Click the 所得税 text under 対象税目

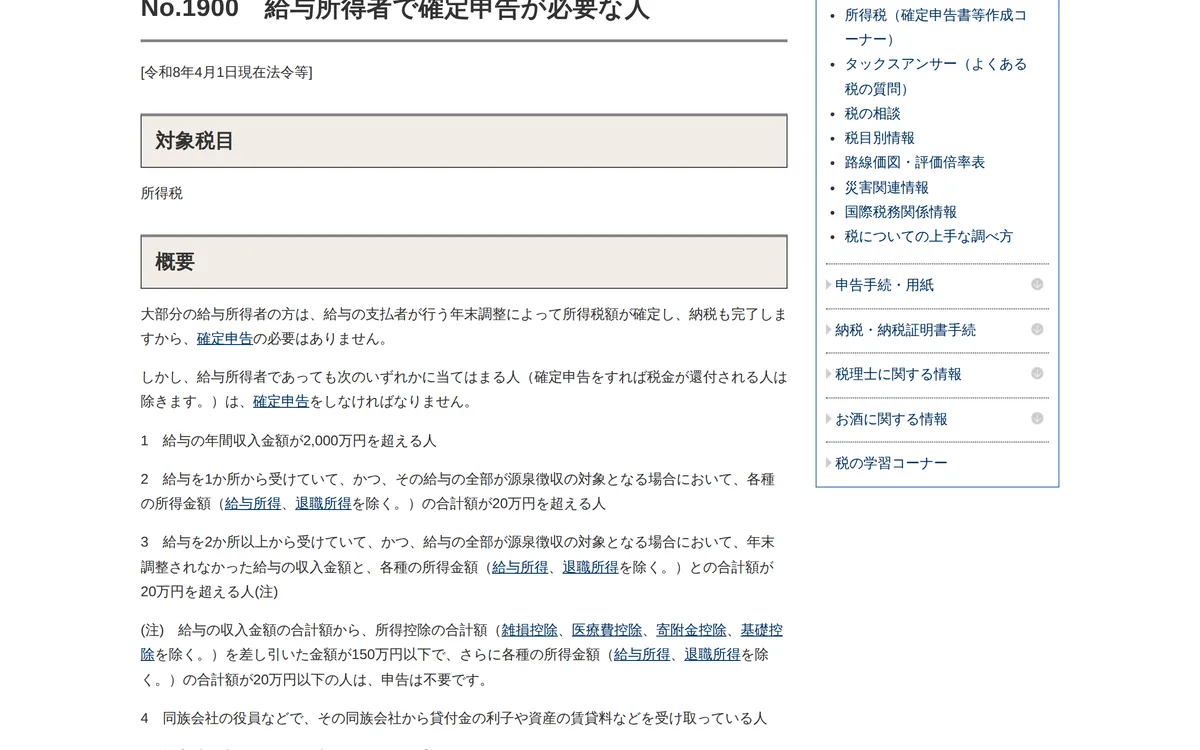click(162, 193)
